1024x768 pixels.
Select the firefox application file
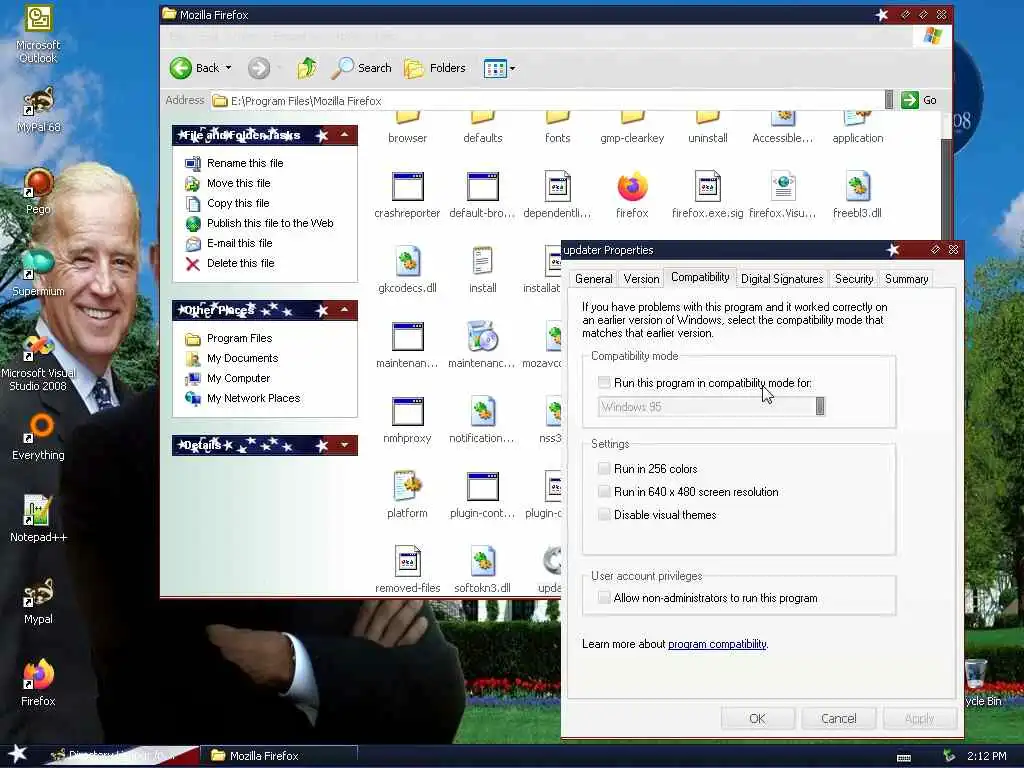coord(632,195)
